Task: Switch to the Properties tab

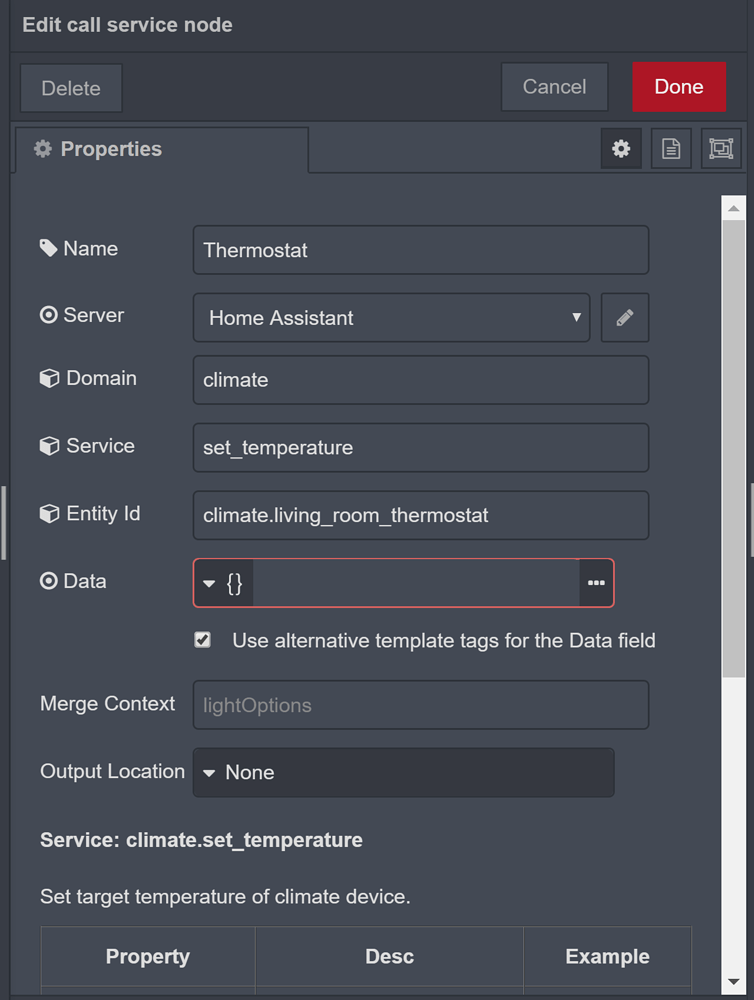Action: pyautogui.click(x=162, y=149)
